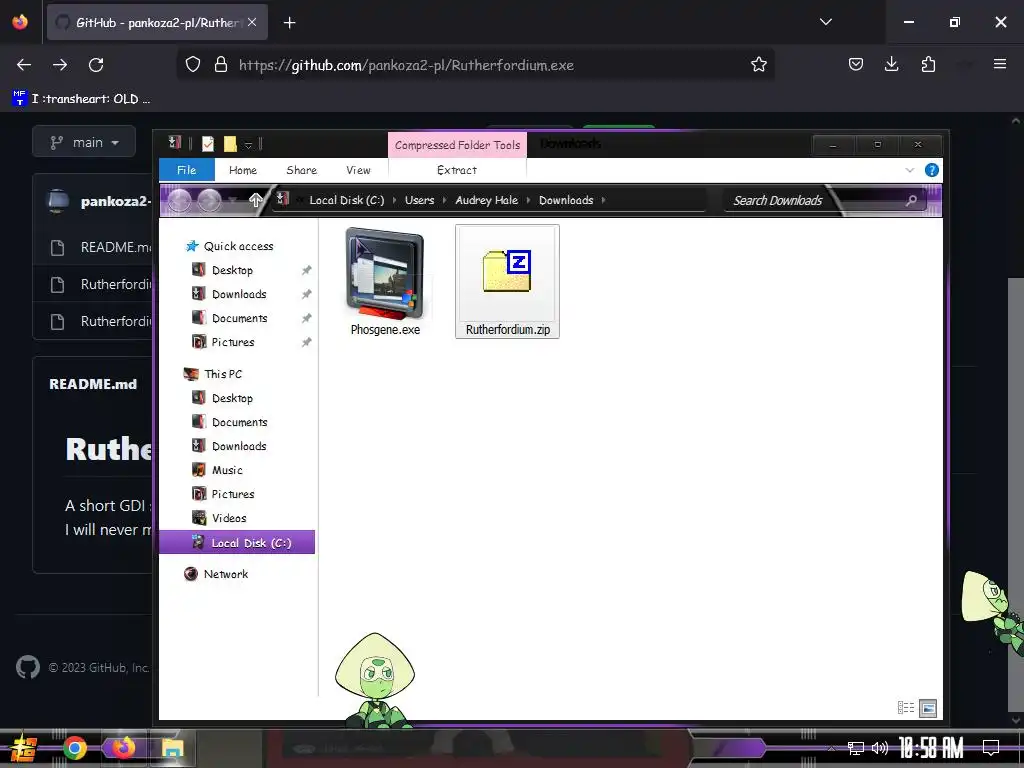
Task: Go back one page in Firefox
Action: coord(24,65)
